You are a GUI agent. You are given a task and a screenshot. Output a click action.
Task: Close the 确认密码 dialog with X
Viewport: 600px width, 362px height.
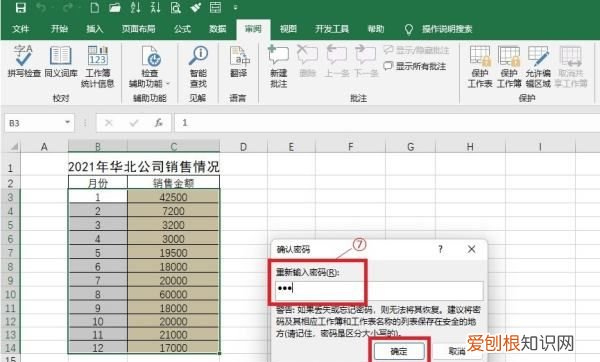pos(471,249)
